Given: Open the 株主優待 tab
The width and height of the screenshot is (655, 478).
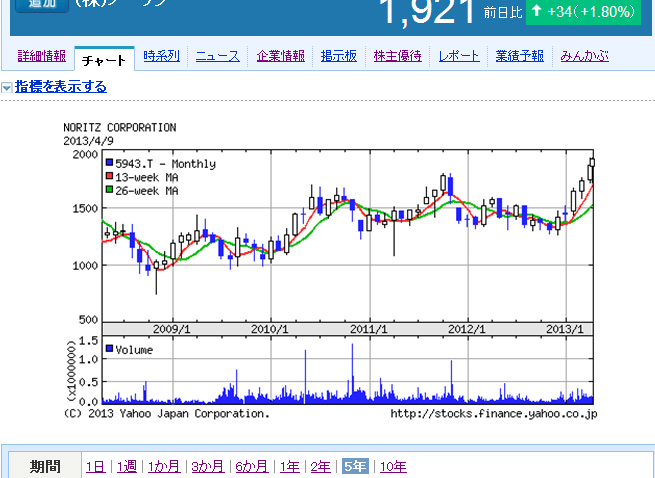Looking at the screenshot, I should 398,56.
